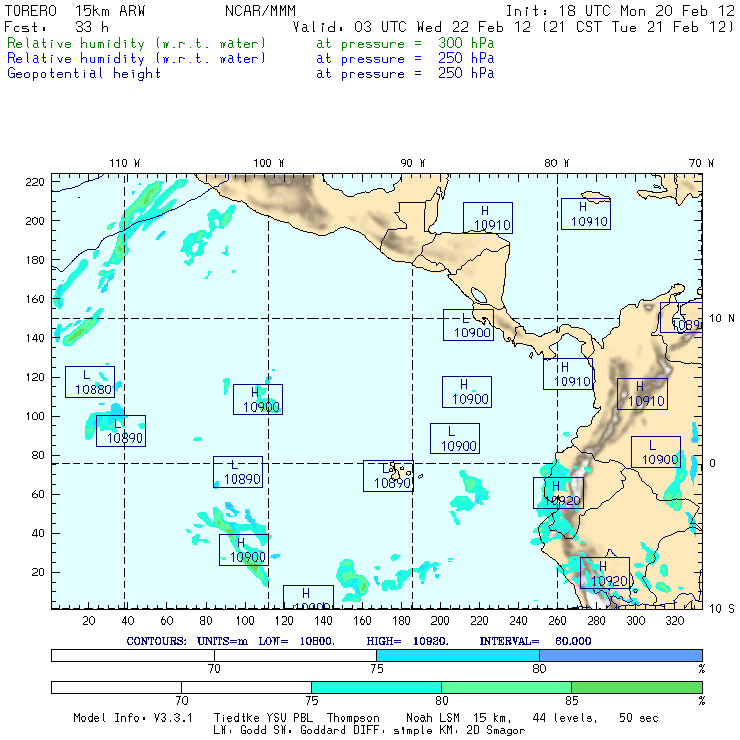The image size is (740, 740).
Task: Click the y-axis tick label "220"
Action: coord(35,182)
